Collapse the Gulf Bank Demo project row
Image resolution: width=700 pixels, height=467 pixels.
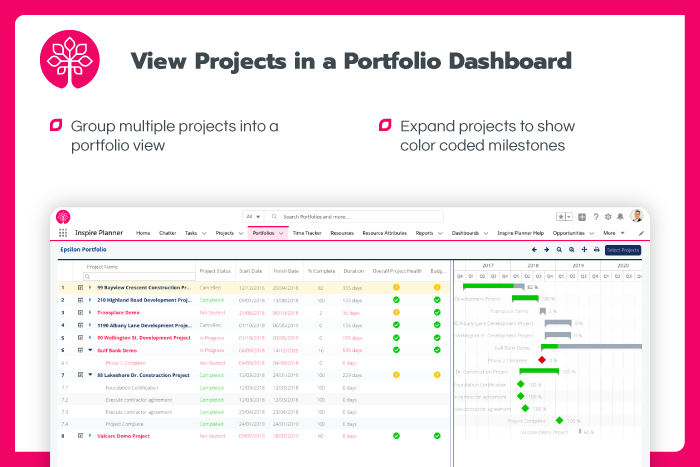[90, 350]
